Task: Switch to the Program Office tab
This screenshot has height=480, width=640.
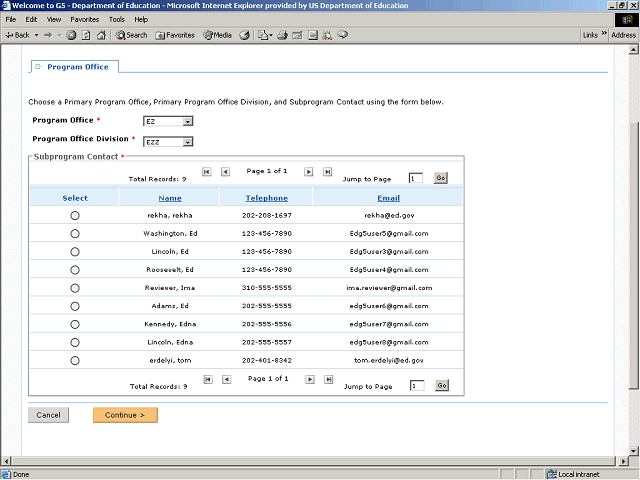Action: [x=74, y=67]
